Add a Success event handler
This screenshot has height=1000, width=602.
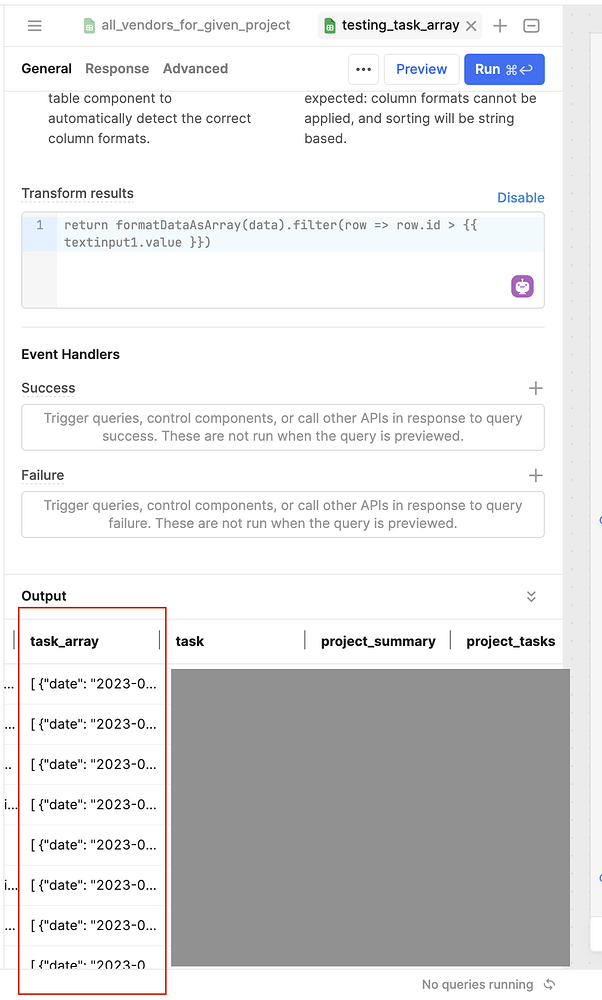tap(536, 388)
